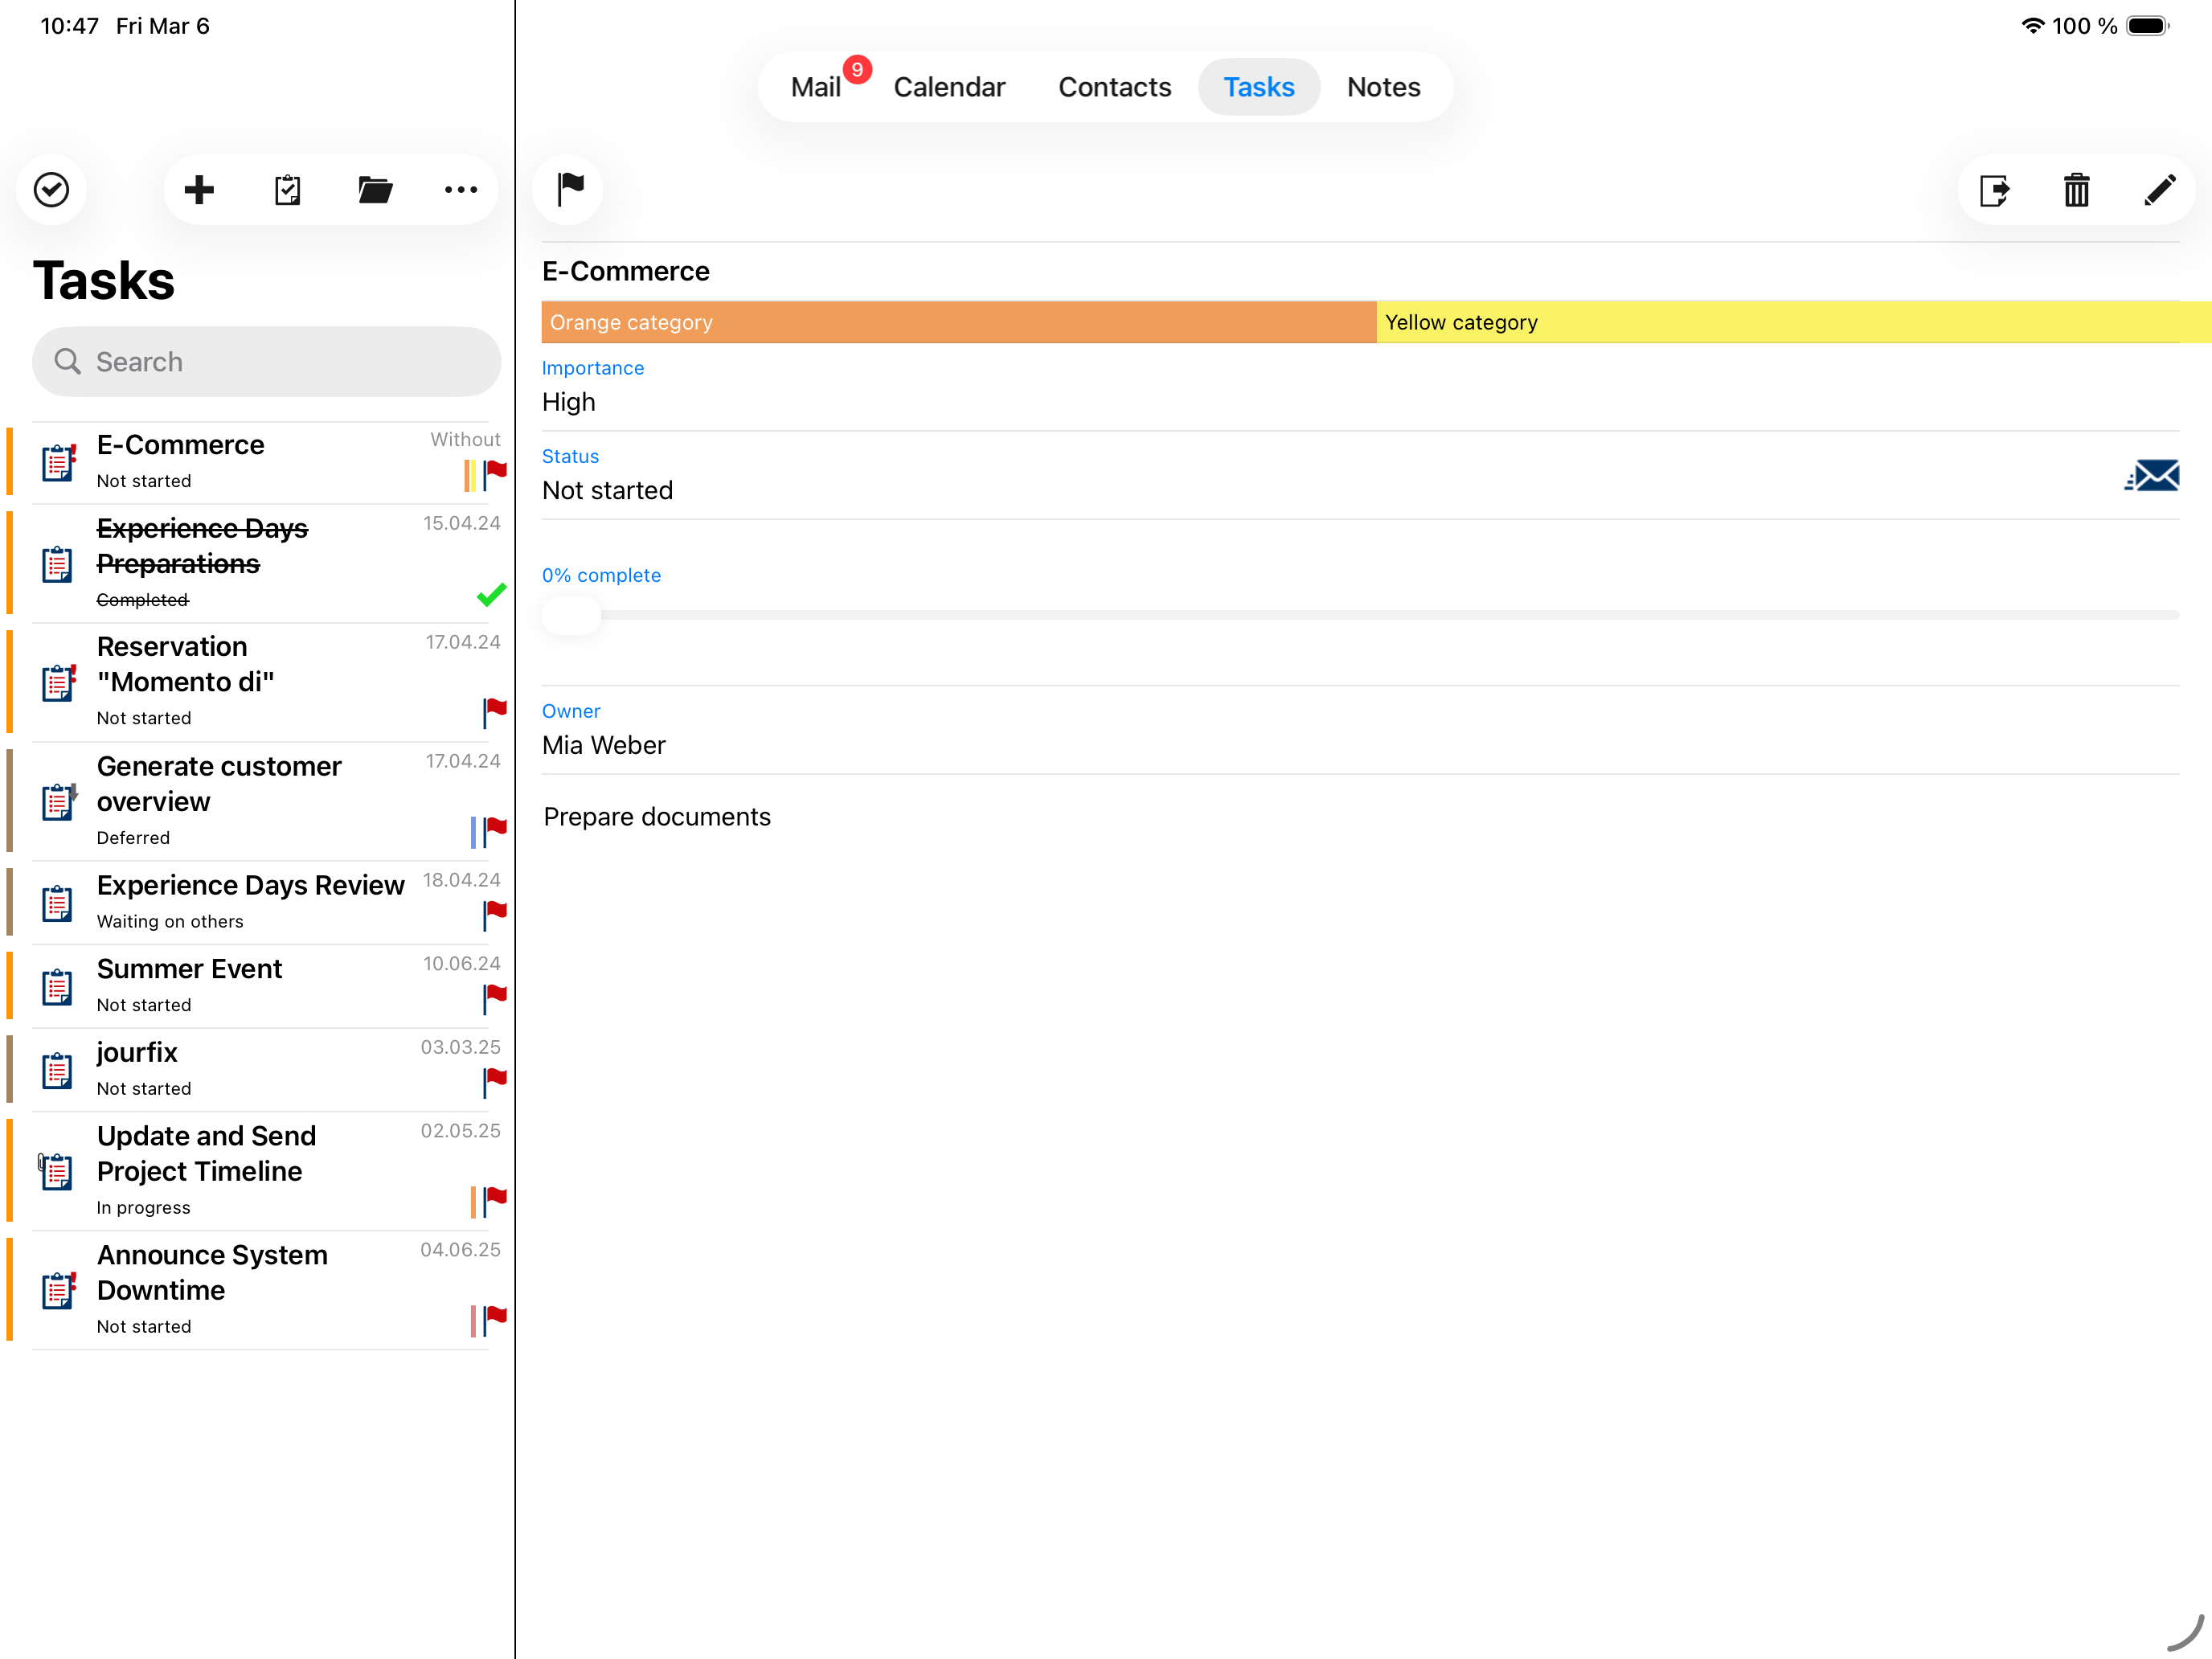Tap clipboard icon of Experience Days Review
The height and width of the screenshot is (1659, 2212).
[58, 903]
